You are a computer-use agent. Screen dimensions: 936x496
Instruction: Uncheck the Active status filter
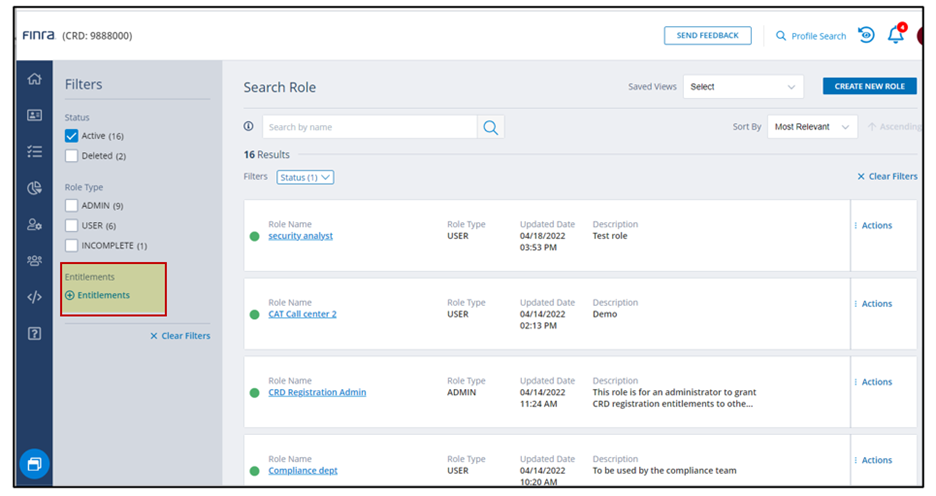tap(72, 136)
